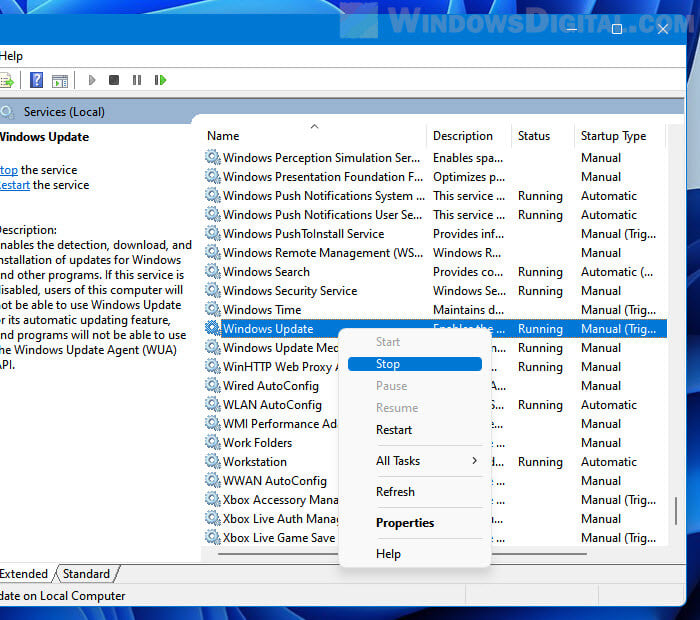Viewport: 700px width, 620px height.
Task: Select Windows Remote Management service row
Action: (x=435, y=253)
